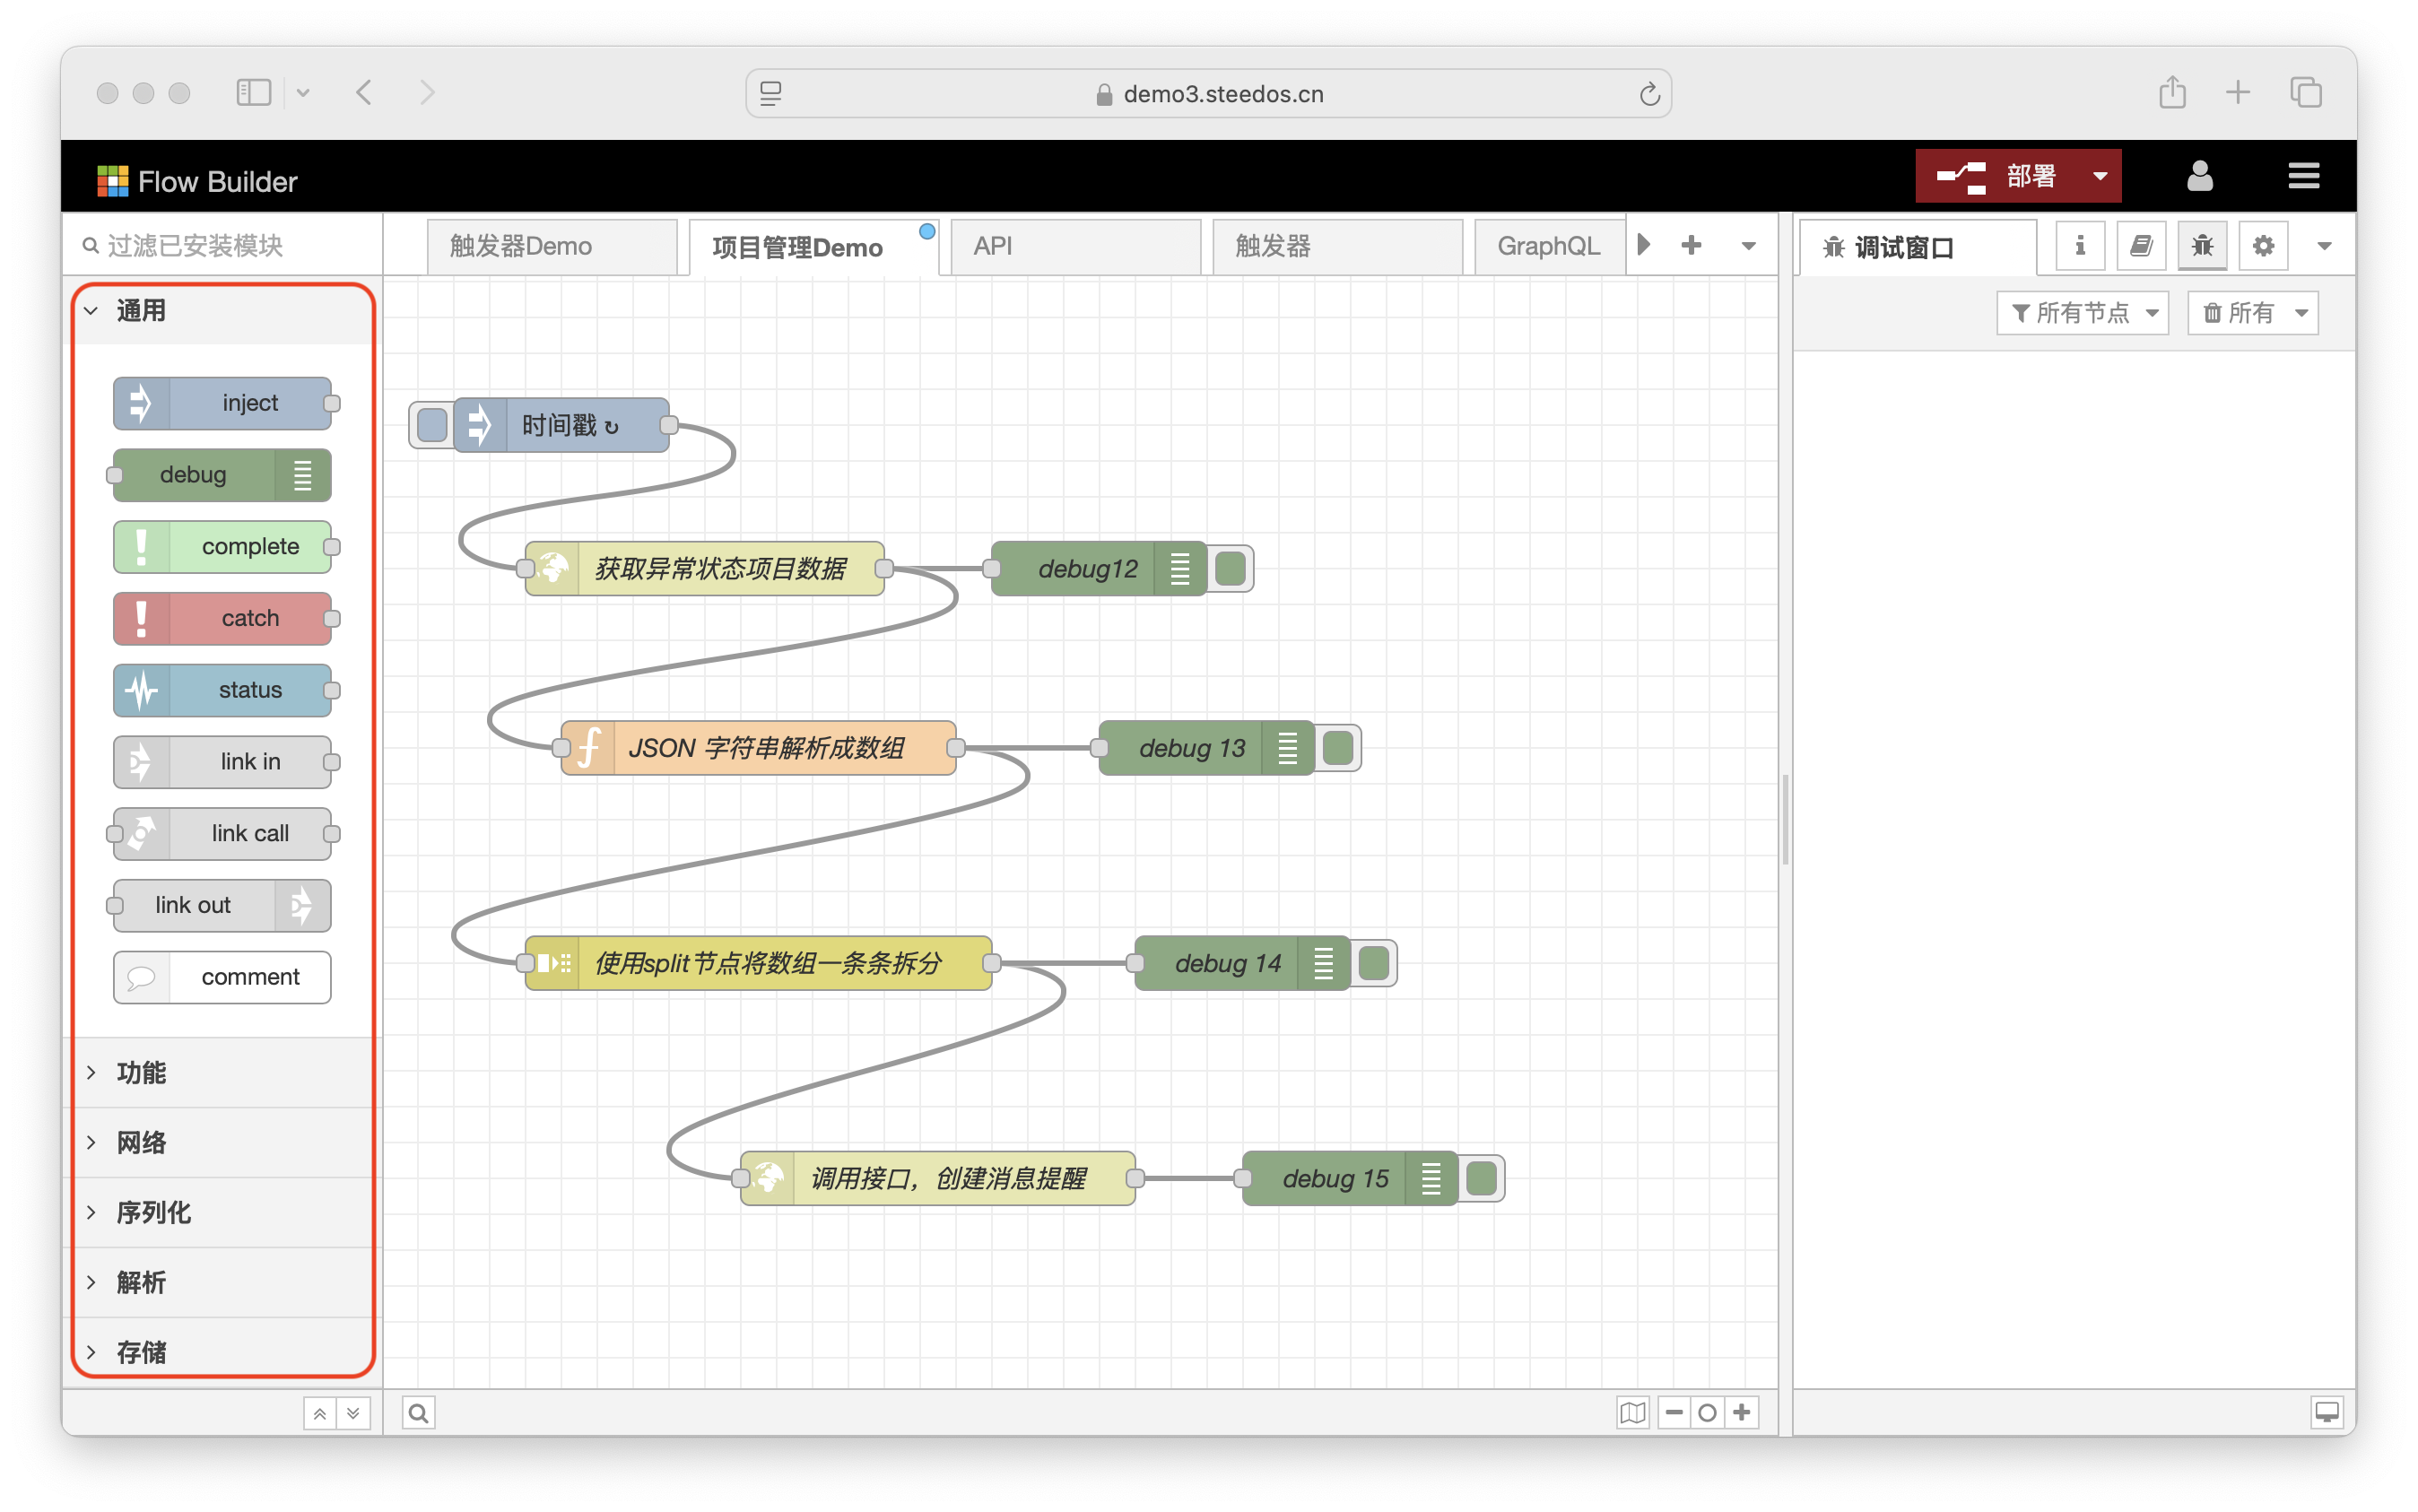Image resolution: width=2418 pixels, height=1512 pixels.
Task: Open configuration nodes gear icon
Action: pyautogui.click(x=2263, y=246)
